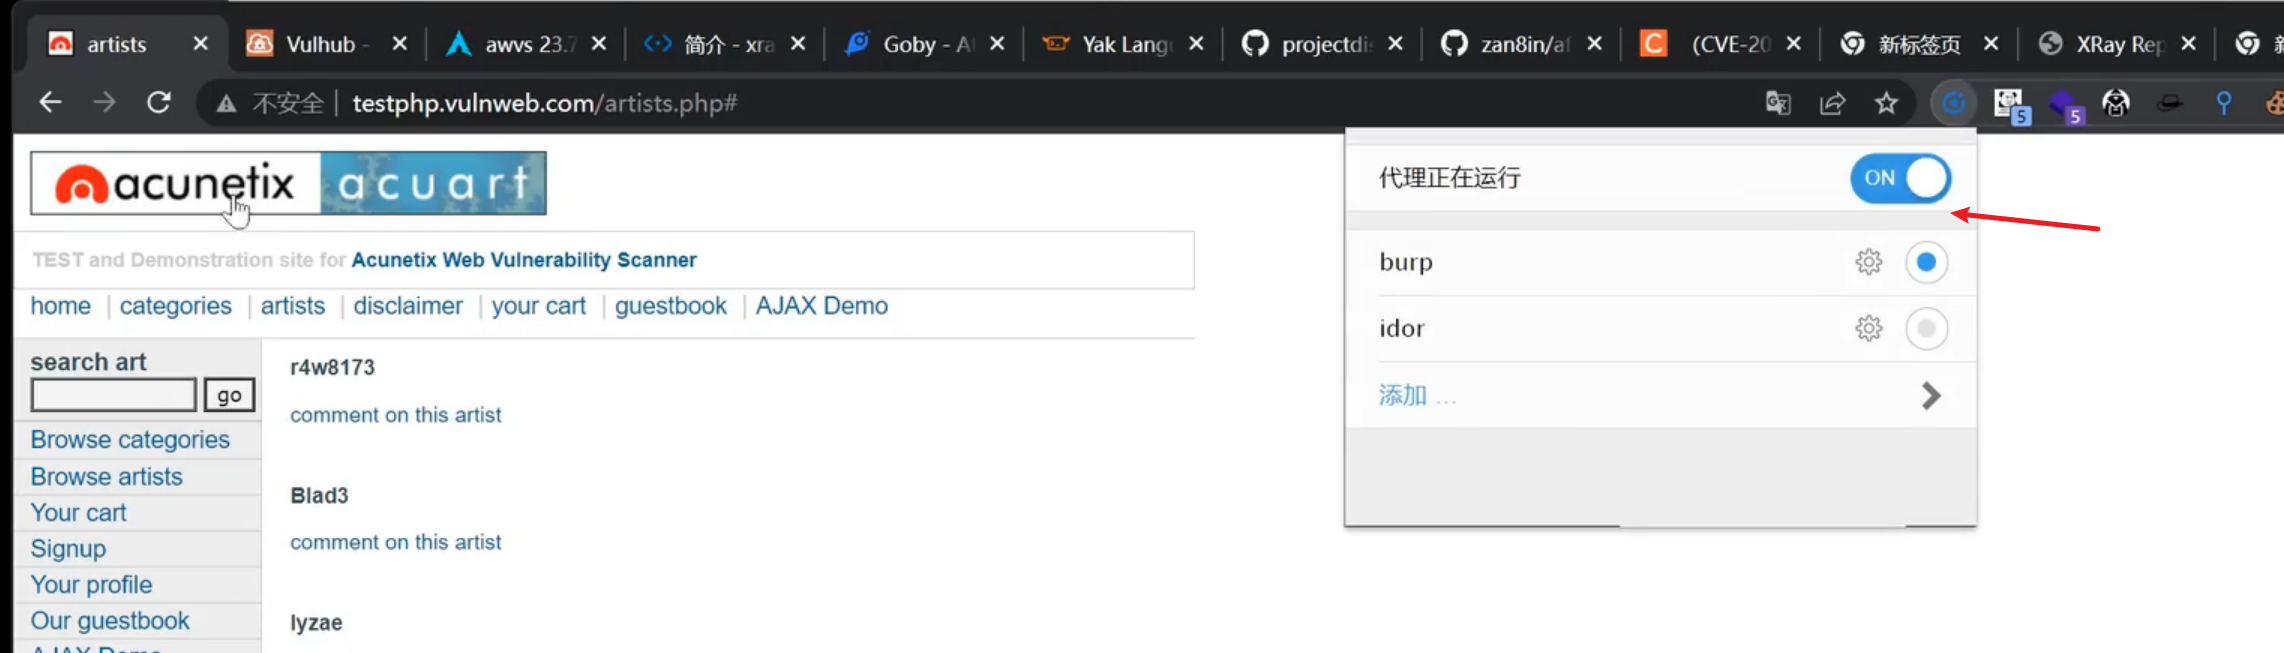Open settings gear for idor proxy

coord(1868,328)
